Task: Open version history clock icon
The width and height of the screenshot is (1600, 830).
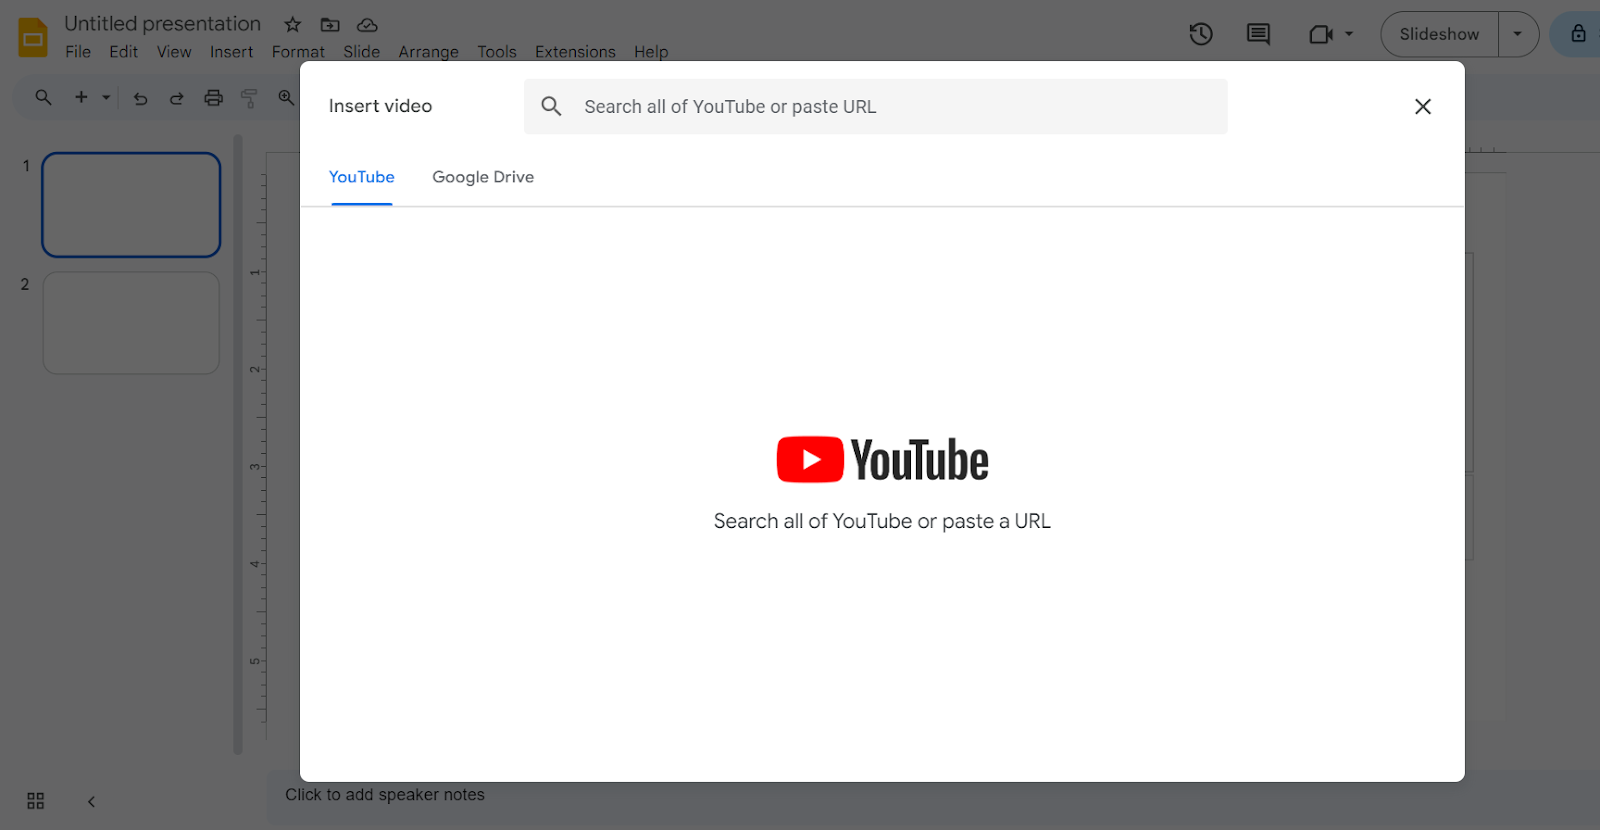Action: pos(1201,34)
